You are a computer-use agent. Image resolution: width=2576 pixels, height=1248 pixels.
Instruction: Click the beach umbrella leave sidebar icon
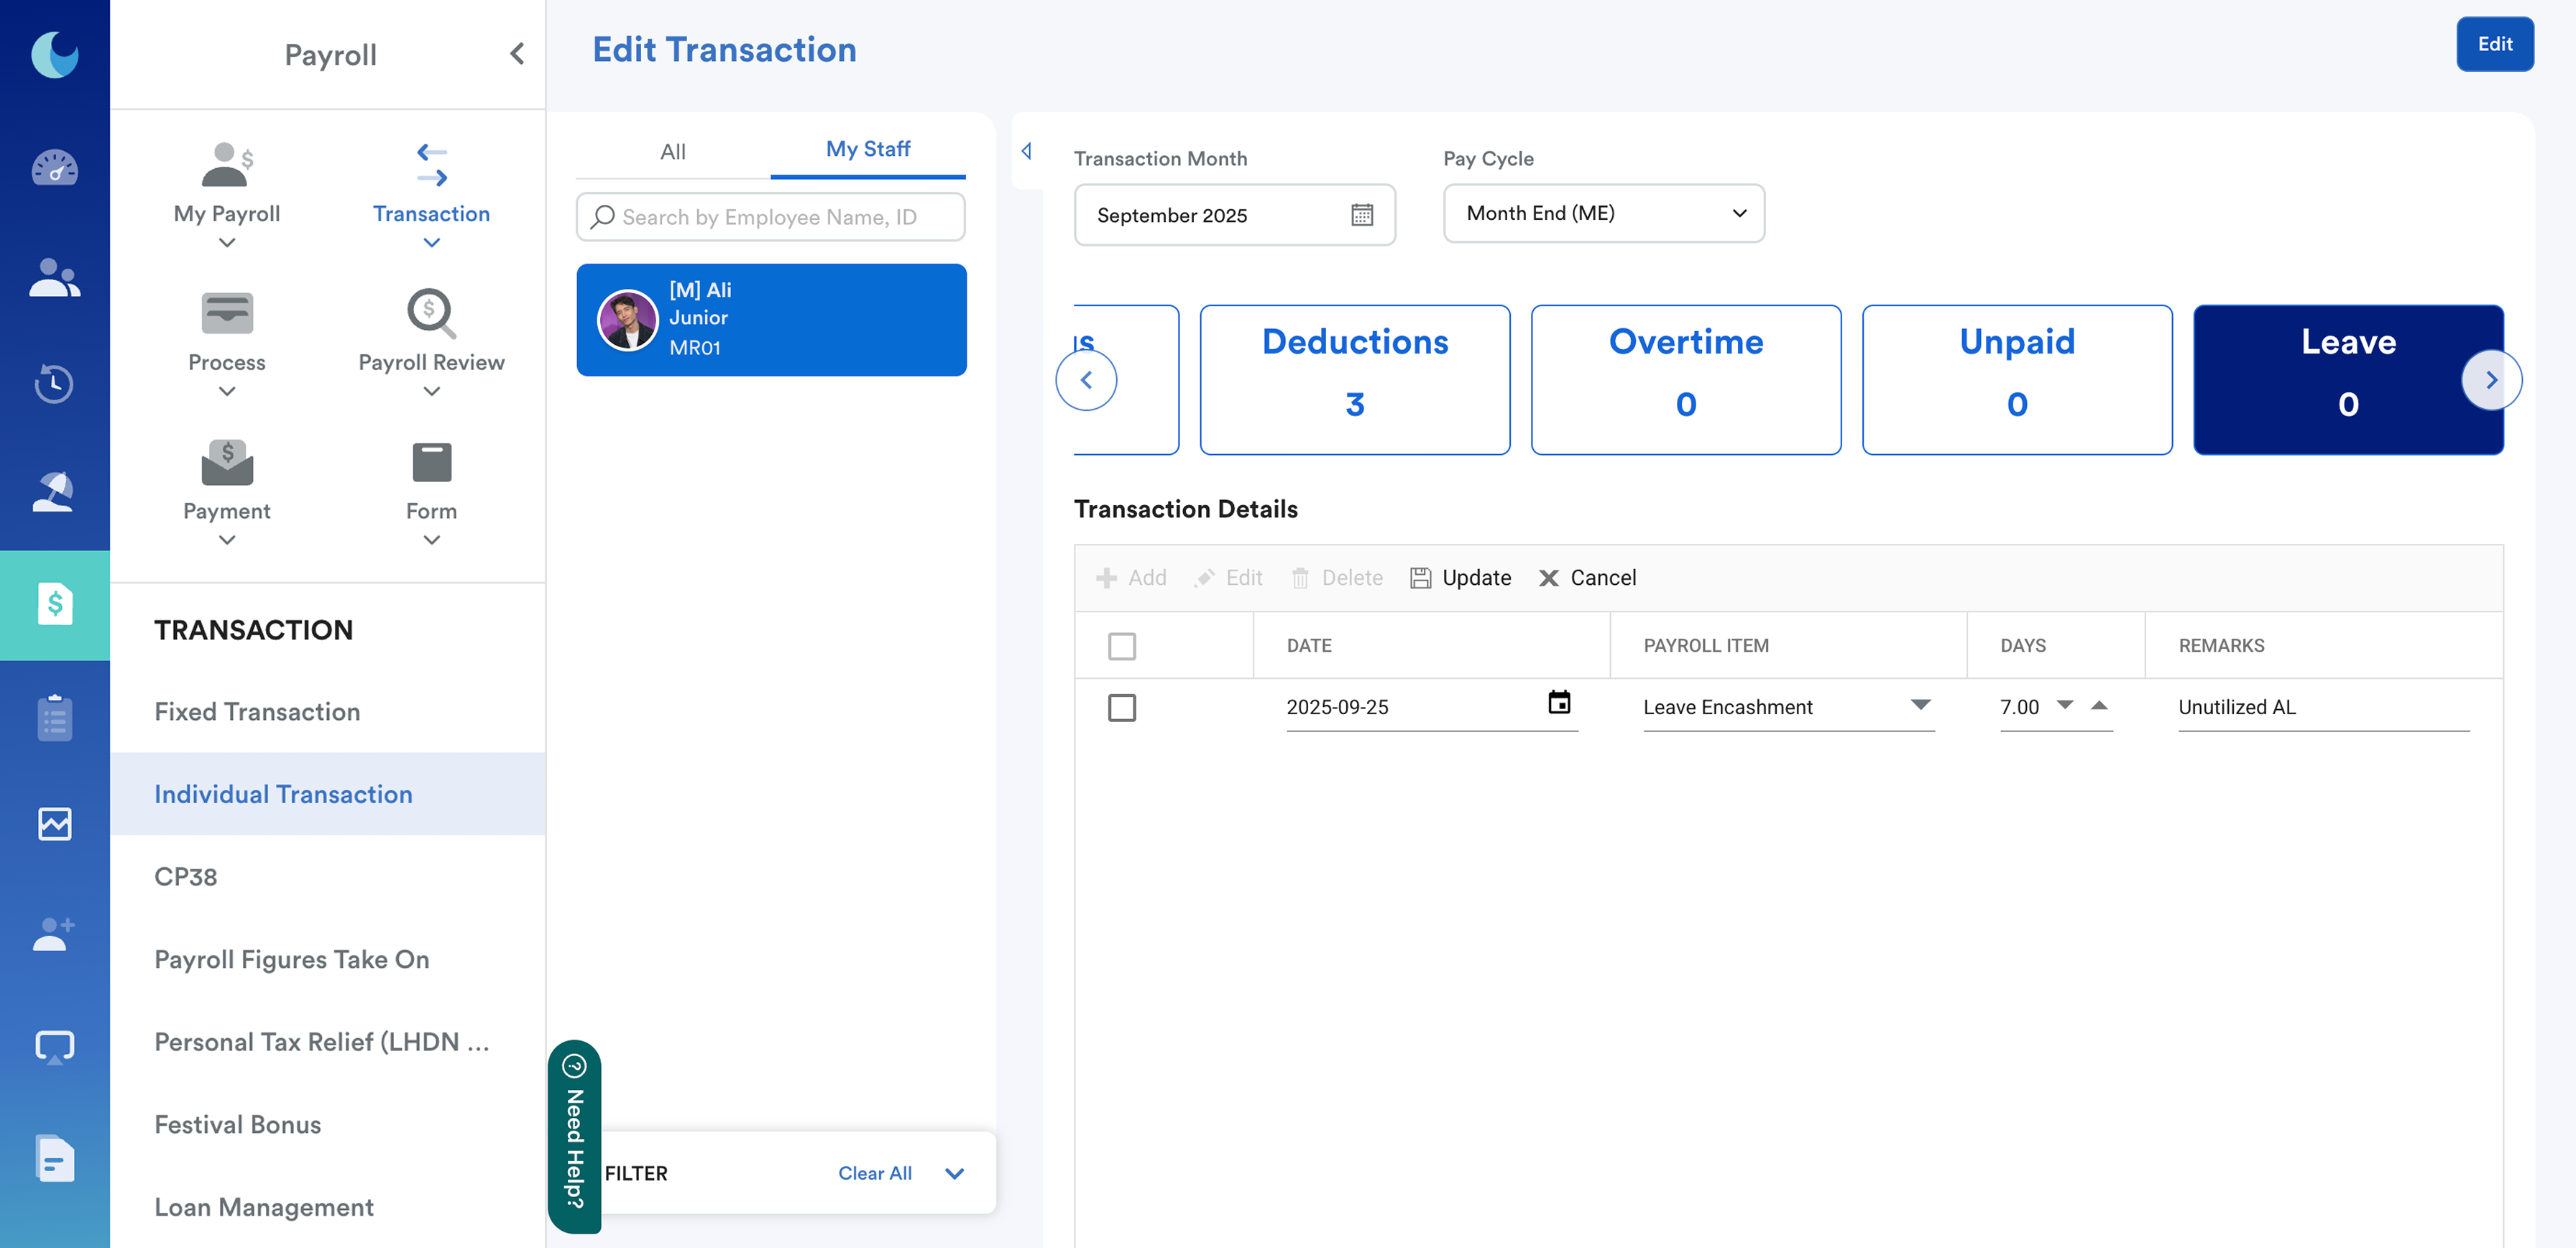(54, 491)
